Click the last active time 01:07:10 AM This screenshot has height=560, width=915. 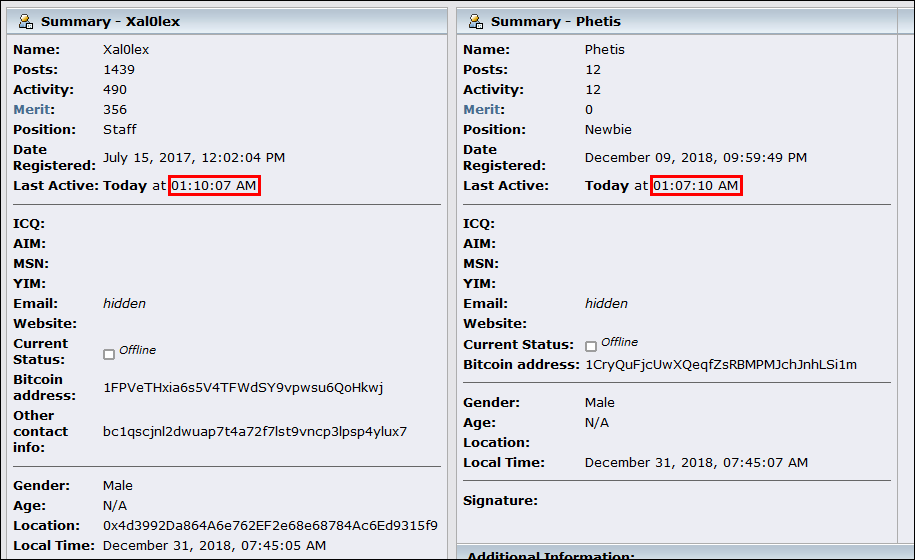coord(696,186)
